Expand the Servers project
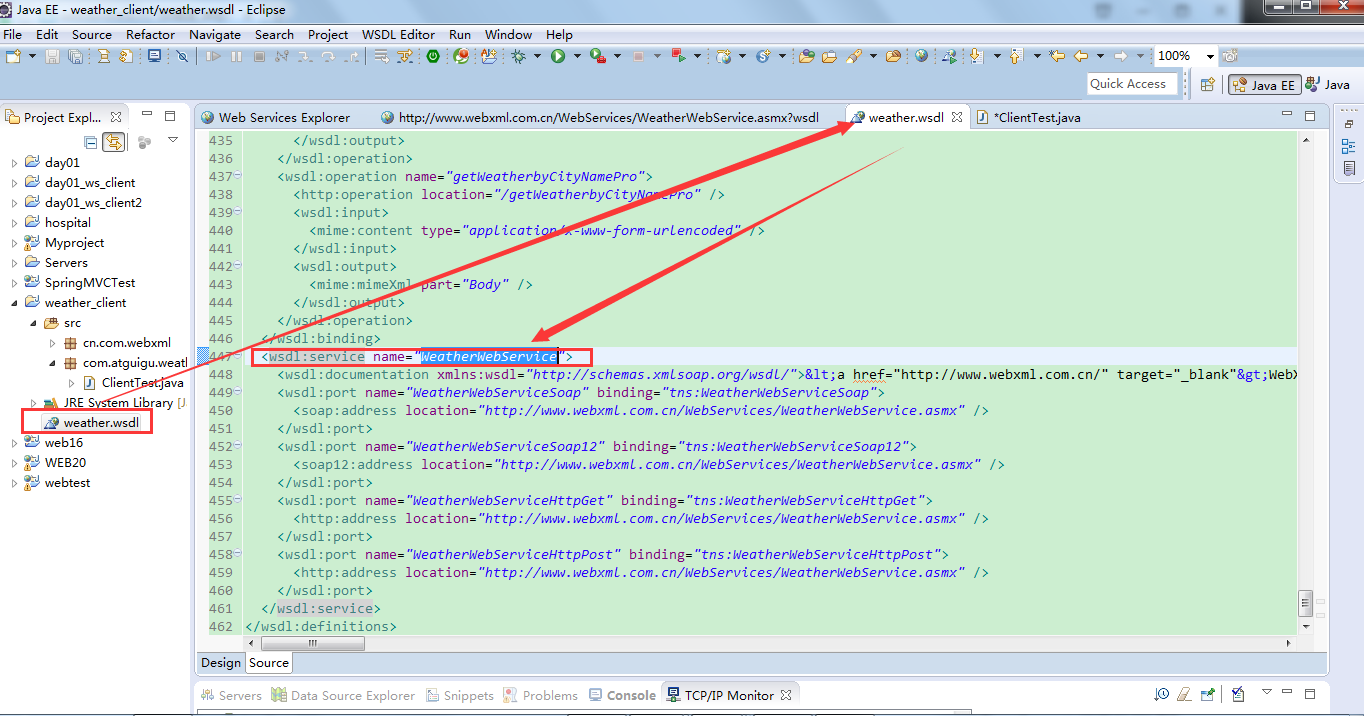 coord(14,262)
